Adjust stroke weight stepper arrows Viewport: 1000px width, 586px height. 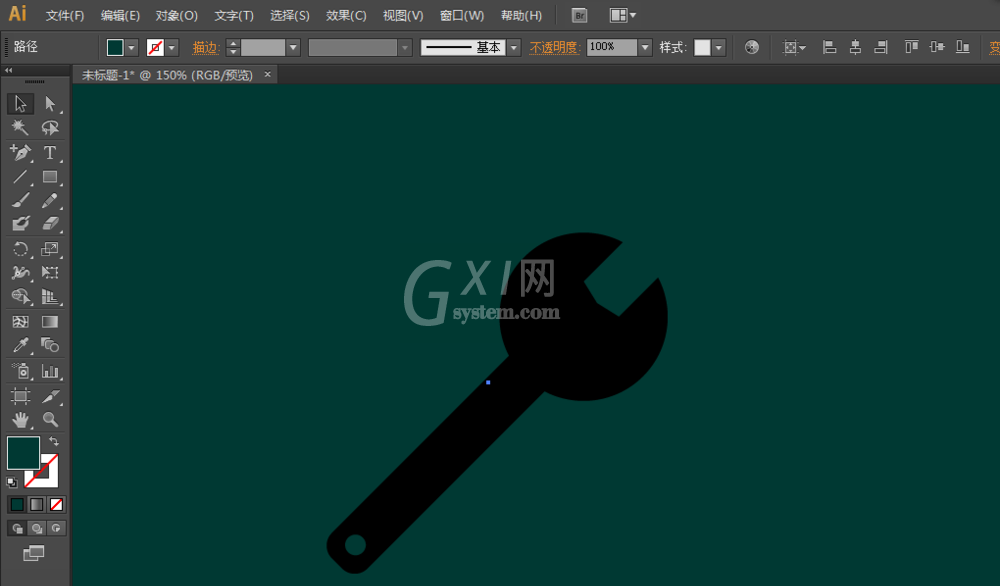pos(233,48)
